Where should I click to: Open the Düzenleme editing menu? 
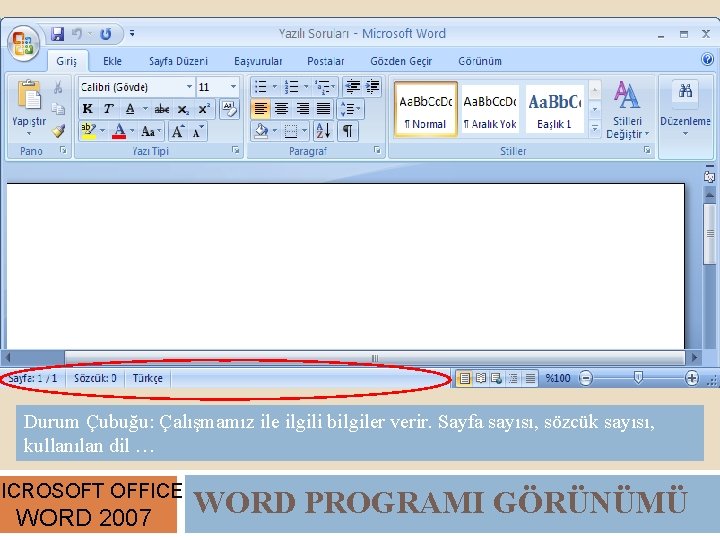point(685,110)
